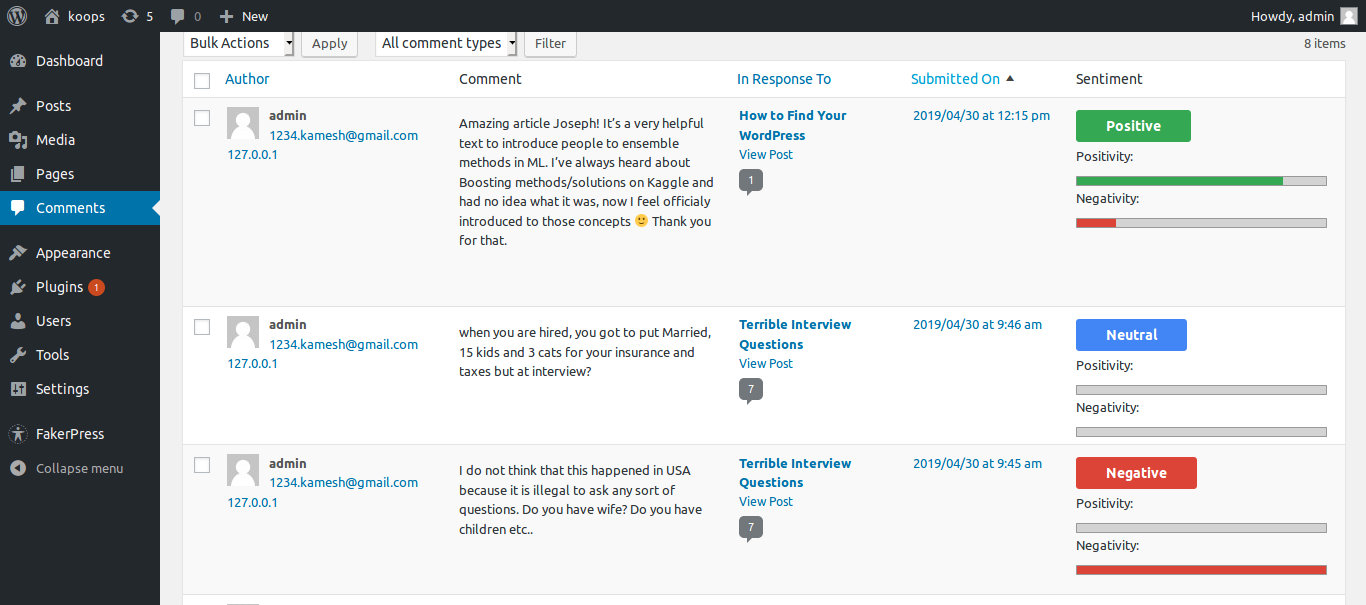
Task: Click the Plugins plug icon
Action: [18, 287]
